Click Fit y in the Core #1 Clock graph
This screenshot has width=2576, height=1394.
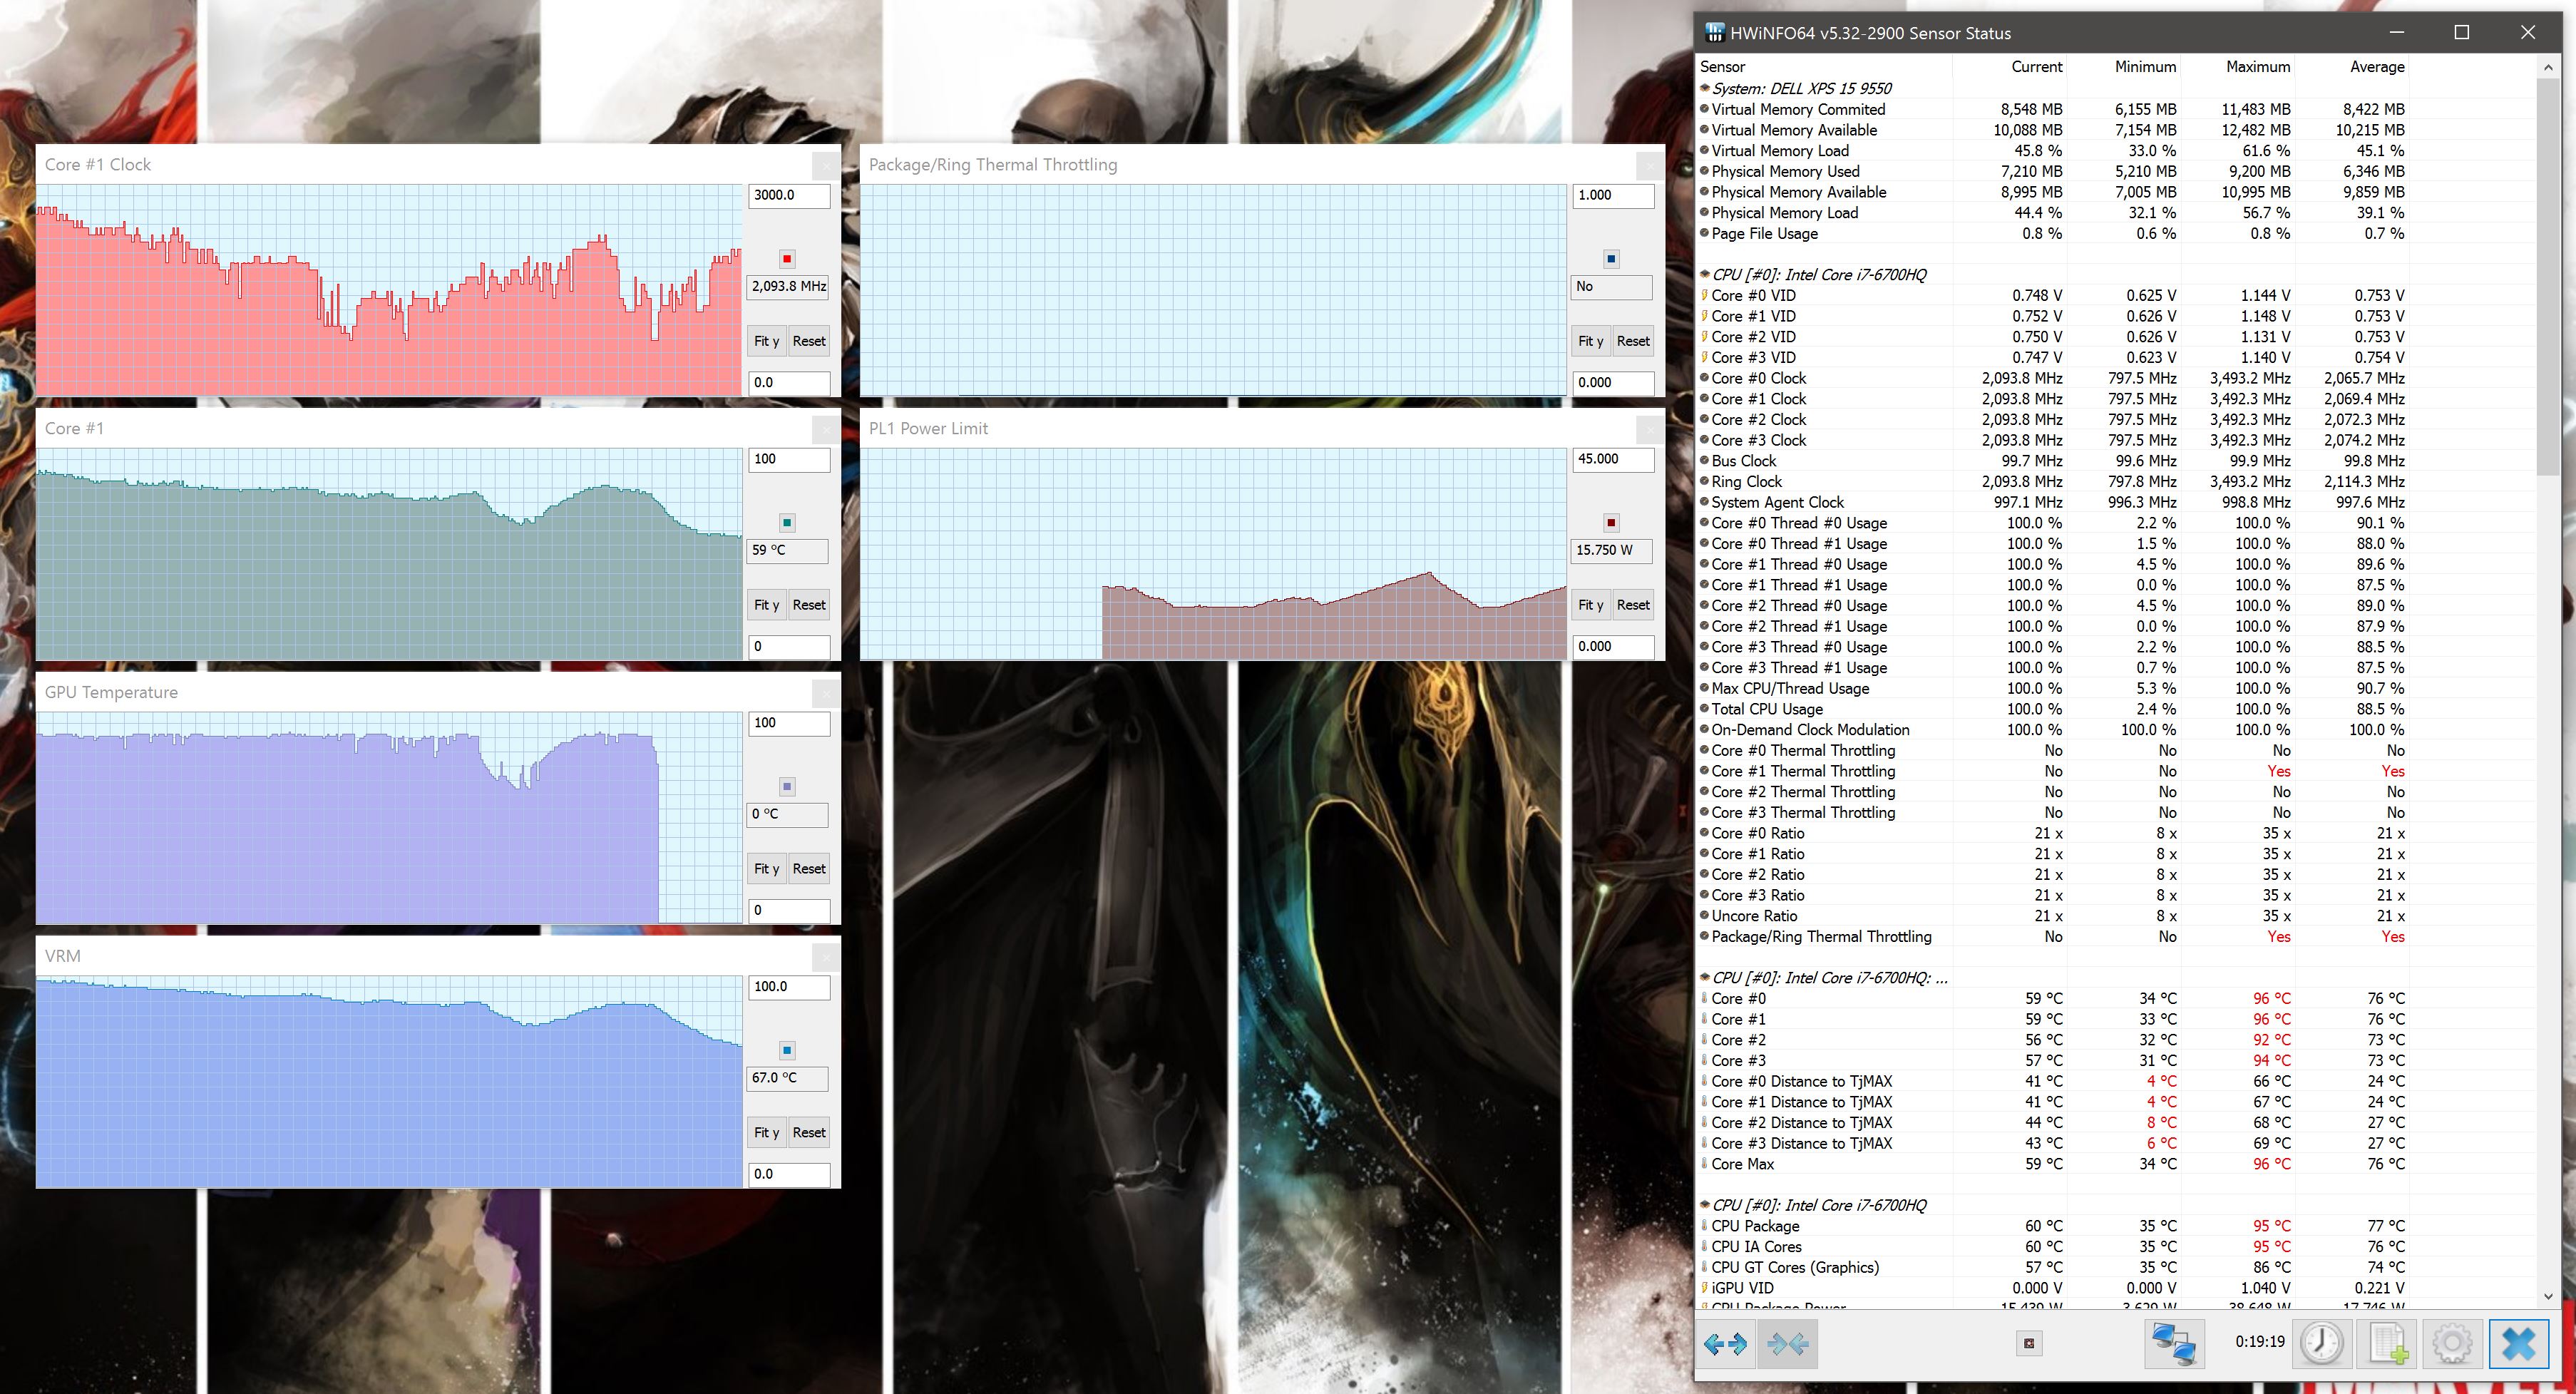click(x=766, y=341)
